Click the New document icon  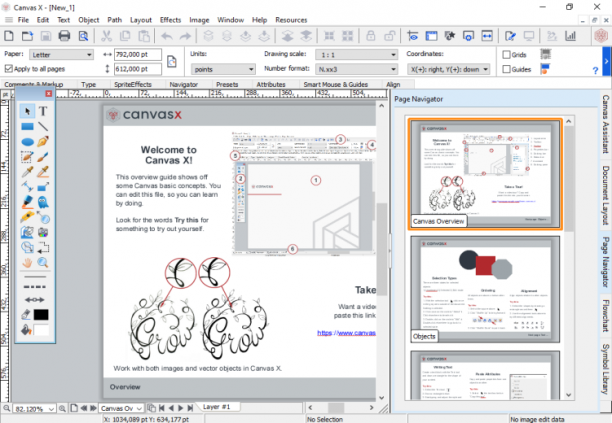coord(9,36)
